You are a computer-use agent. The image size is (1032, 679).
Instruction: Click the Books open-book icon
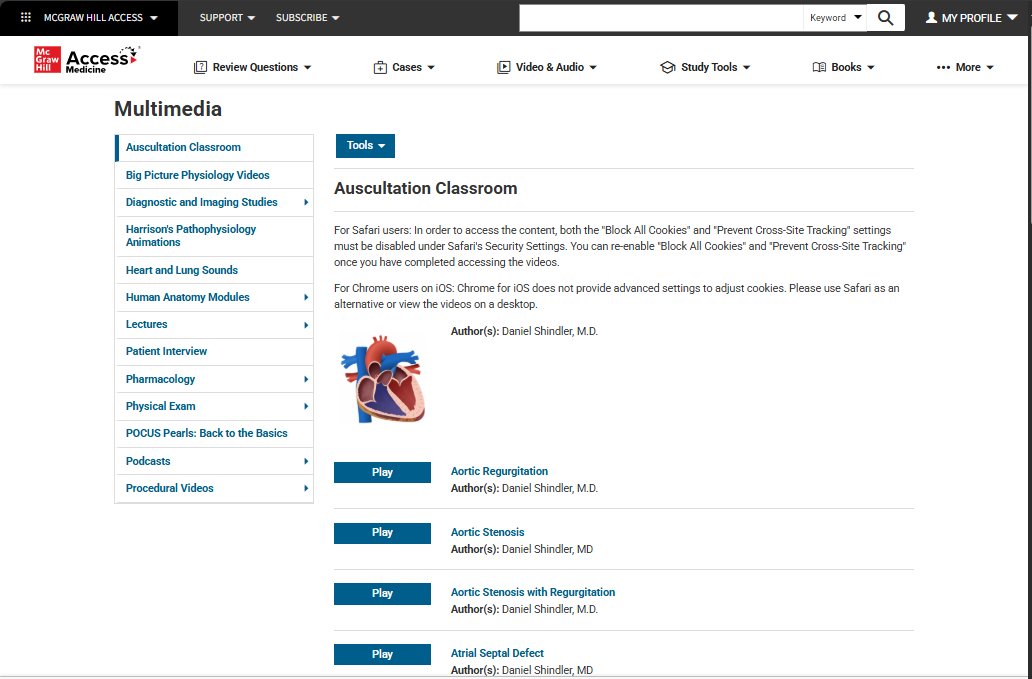pyautogui.click(x=819, y=67)
